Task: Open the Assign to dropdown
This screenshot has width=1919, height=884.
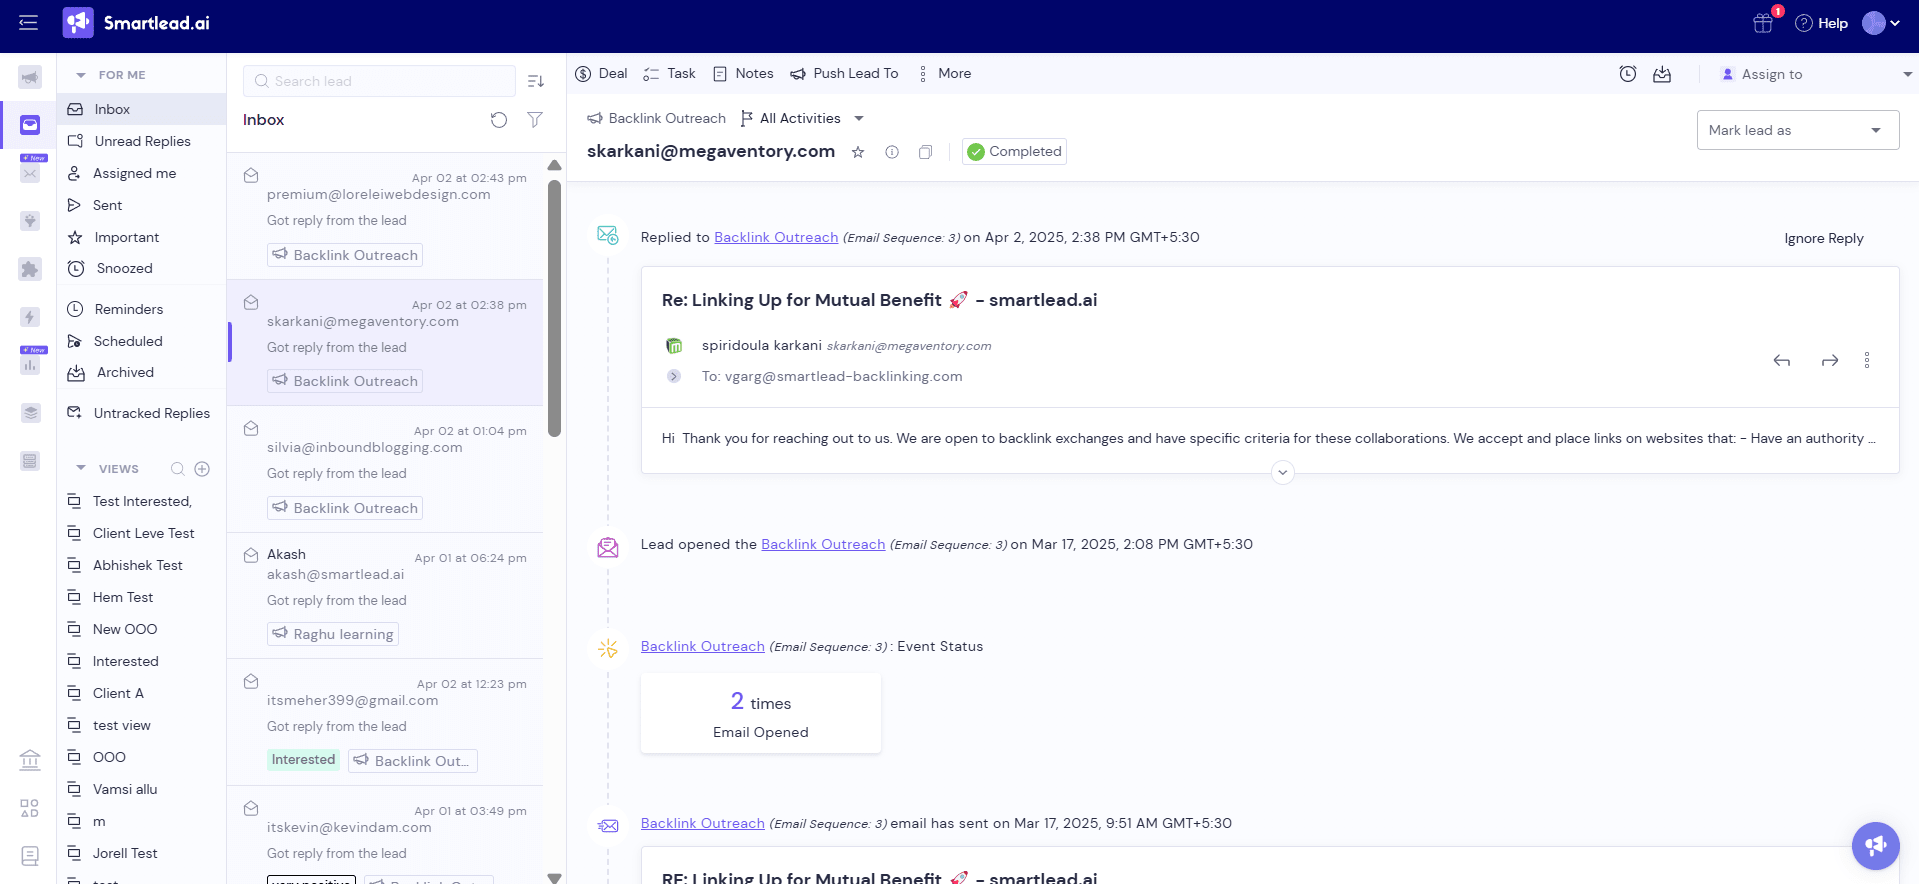Action: point(1815,74)
